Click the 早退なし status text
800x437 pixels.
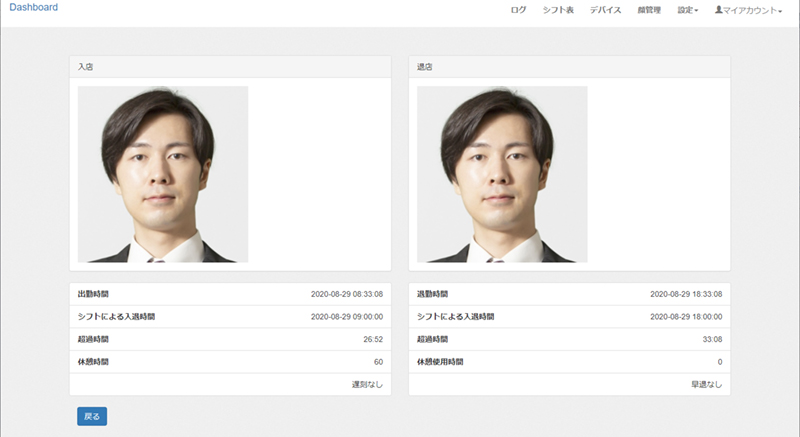pyautogui.click(x=706, y=384)
